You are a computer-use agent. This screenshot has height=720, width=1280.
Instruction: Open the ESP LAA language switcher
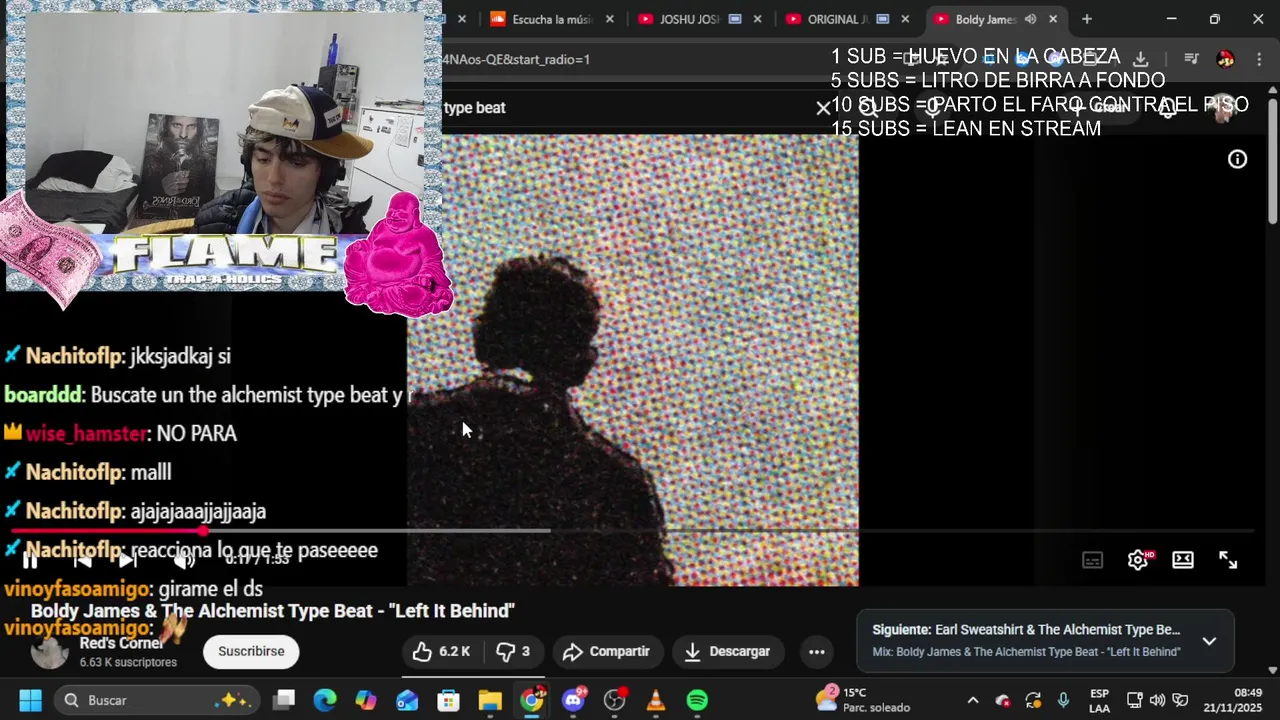1099,700
